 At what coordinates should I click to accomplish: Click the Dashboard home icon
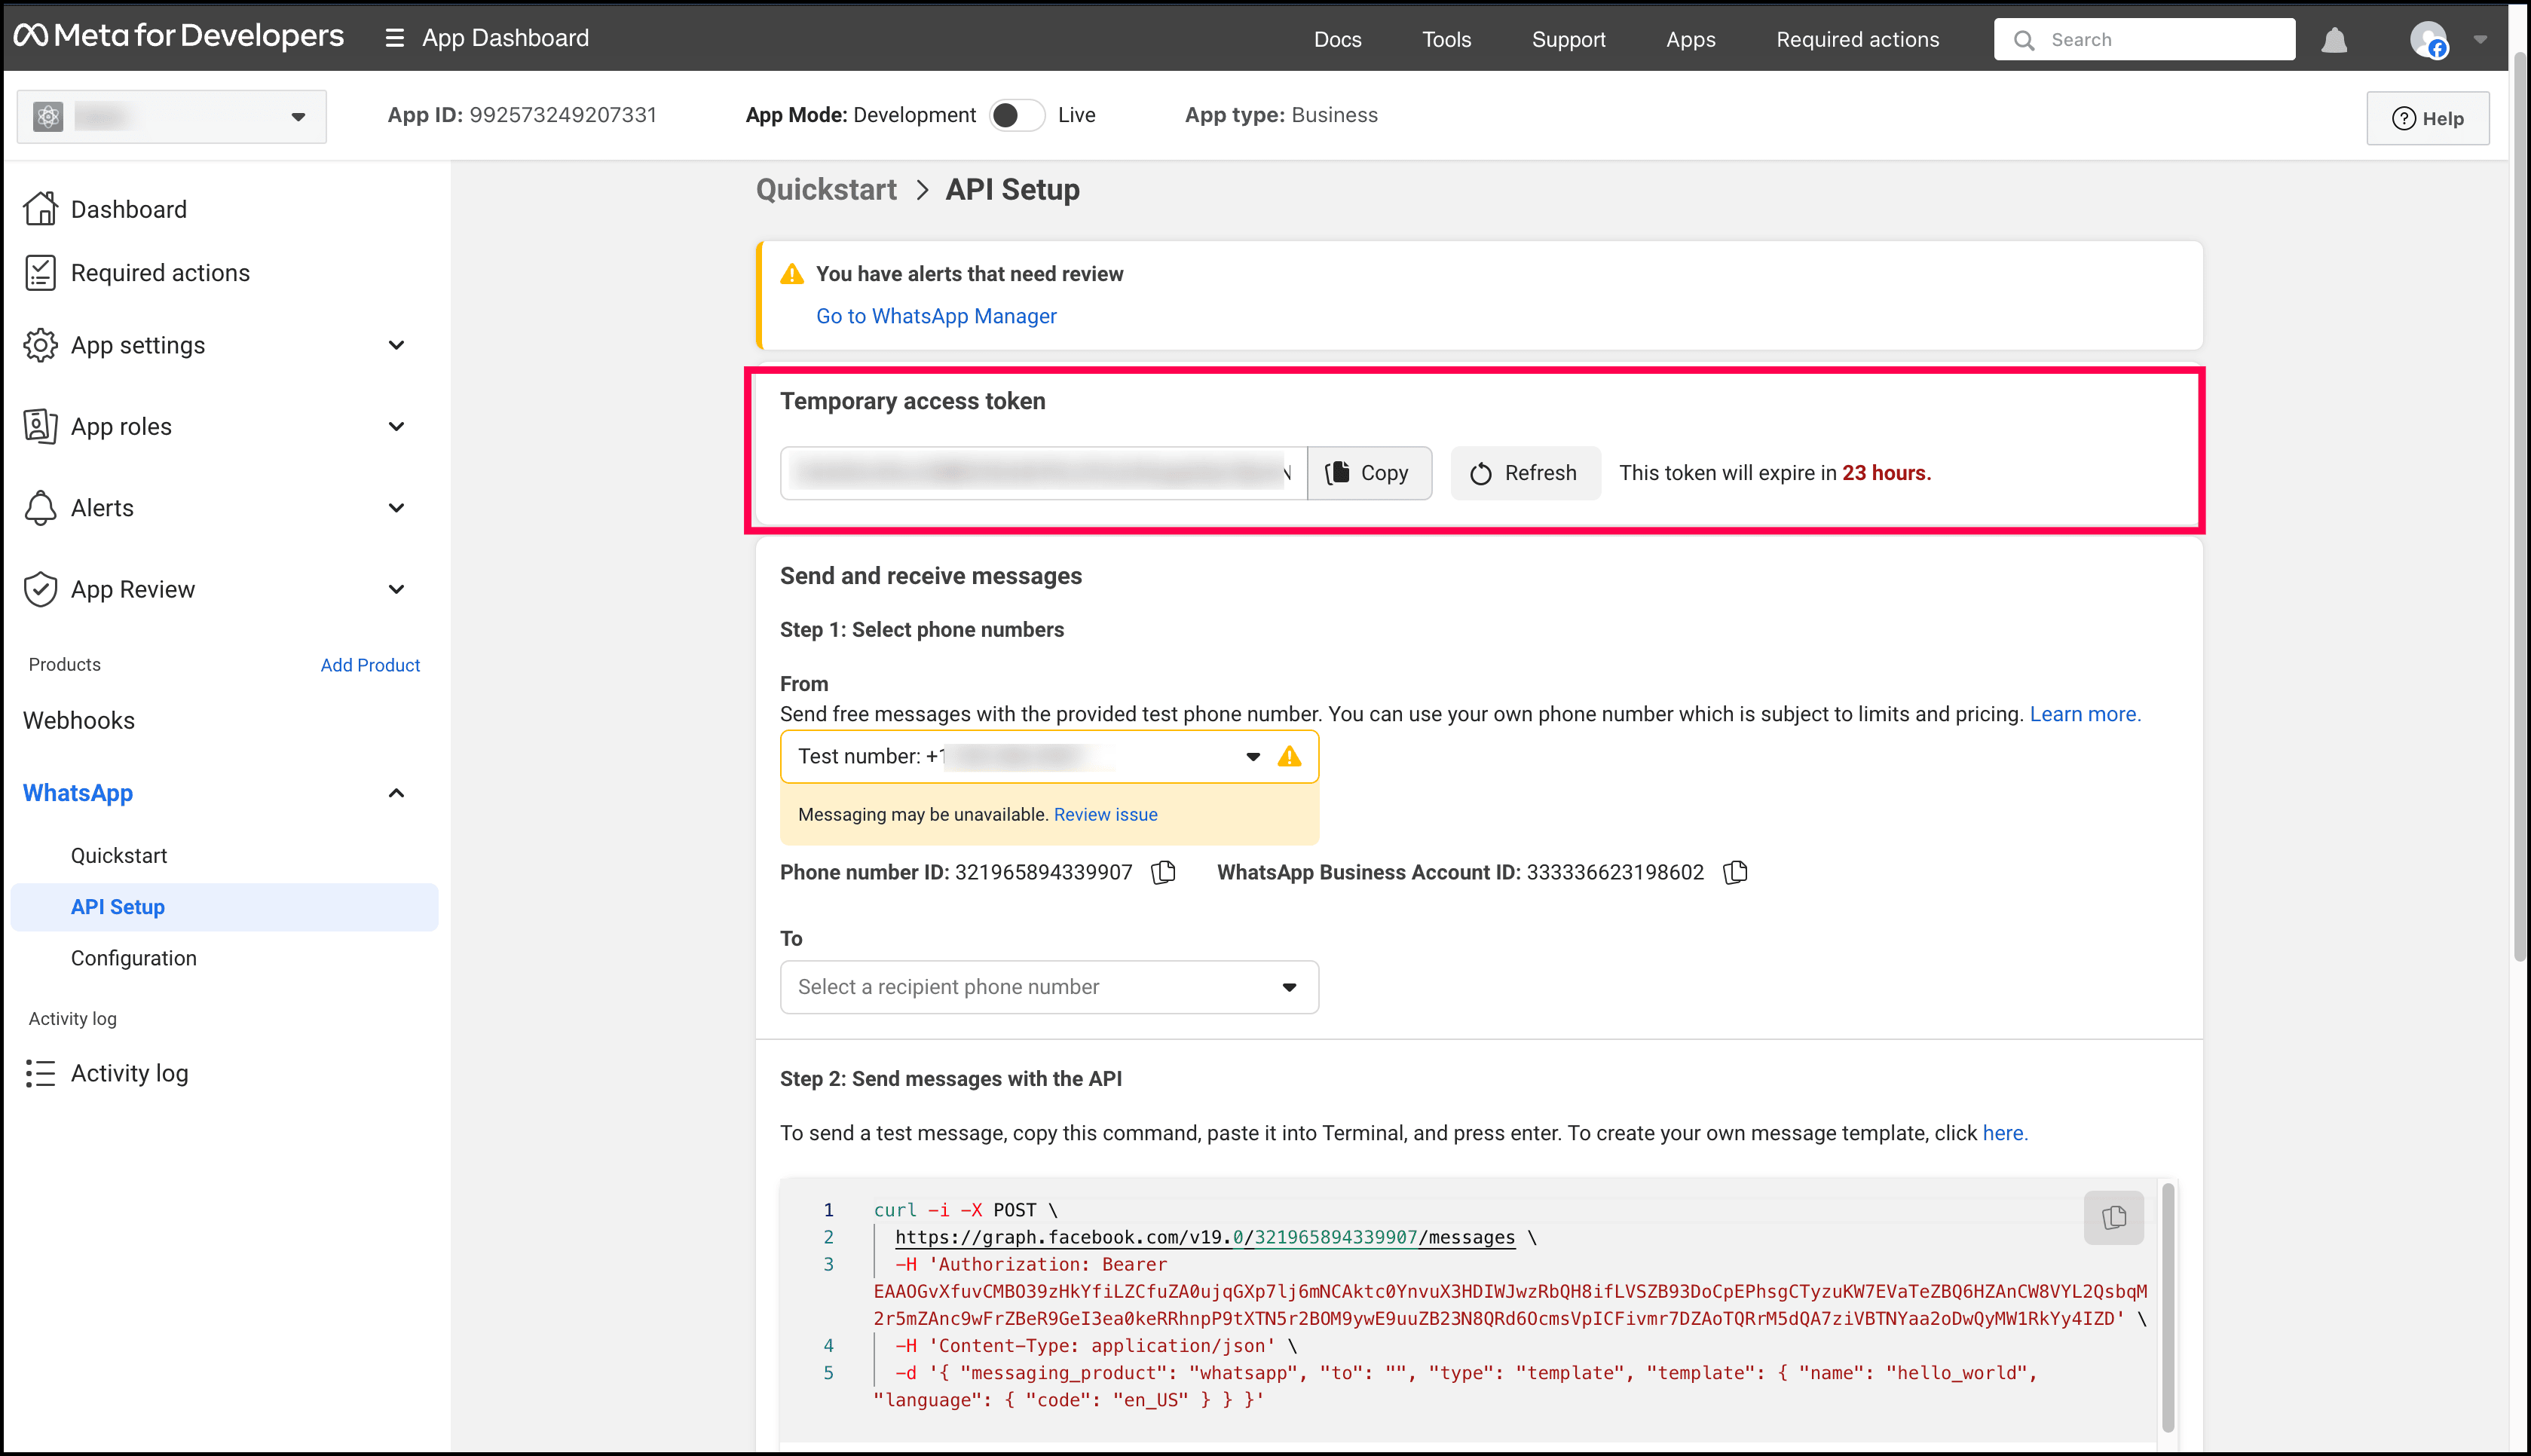[40, 209]
